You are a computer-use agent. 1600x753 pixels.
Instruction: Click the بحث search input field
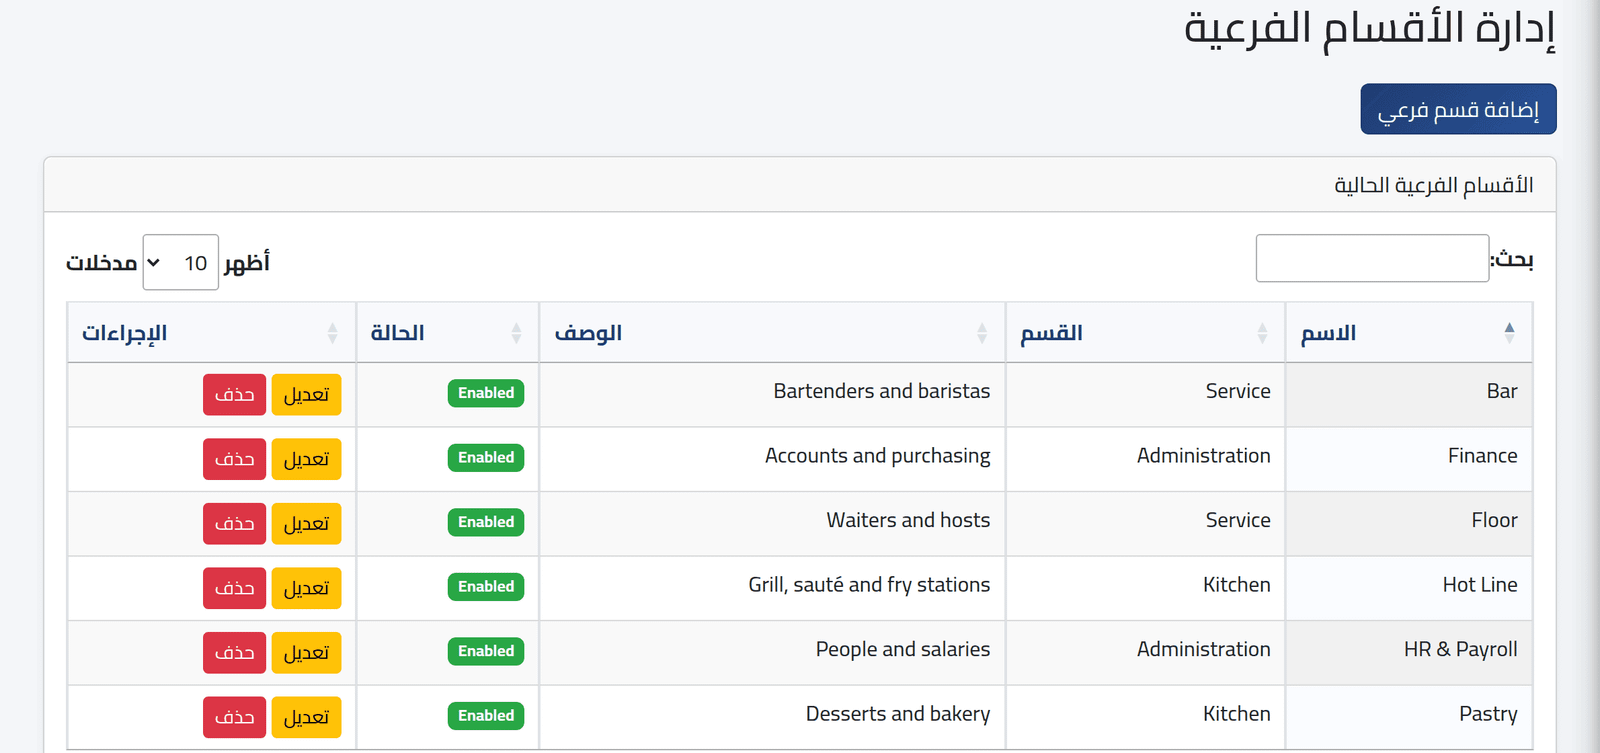1372,259
